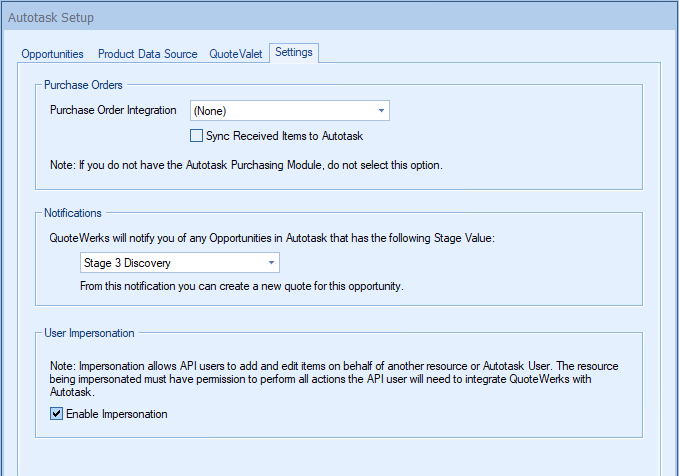
Task: Click the 'From this notification' help text
Action: click(x=239, y=287)
